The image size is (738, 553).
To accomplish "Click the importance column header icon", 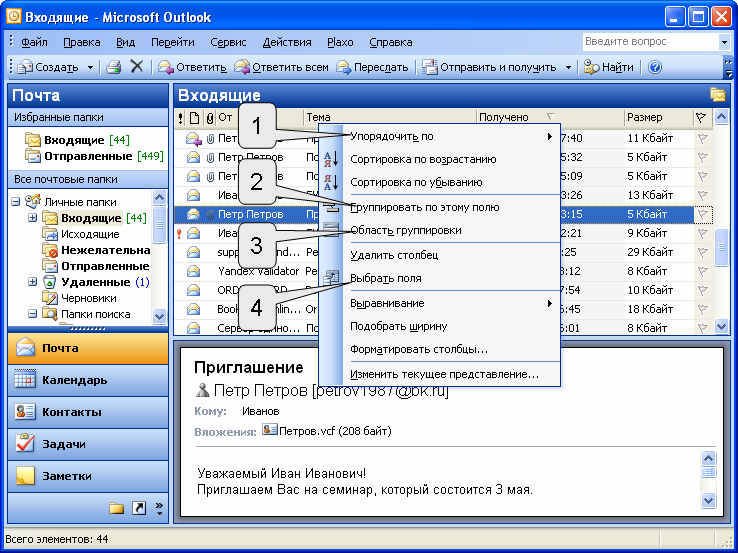I will click(x=181, y=118).
